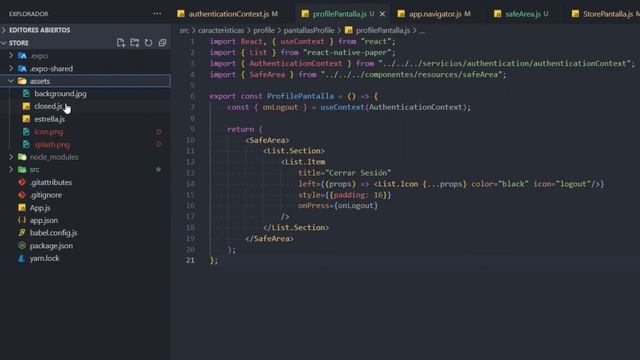Open the yarn.lock file
This screenshot has width=640, height=360.
pyautogui.click(x=44, y=258)
